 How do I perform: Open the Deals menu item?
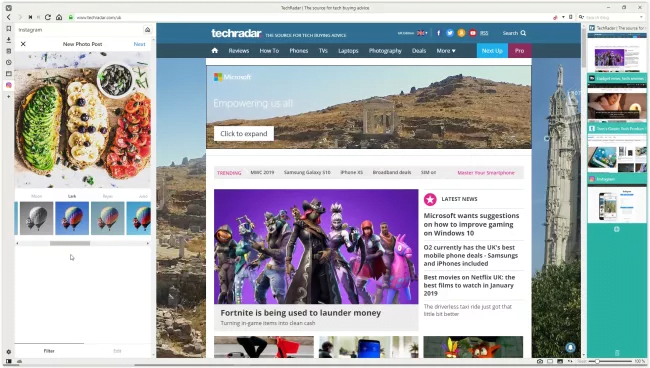point(419,51)
